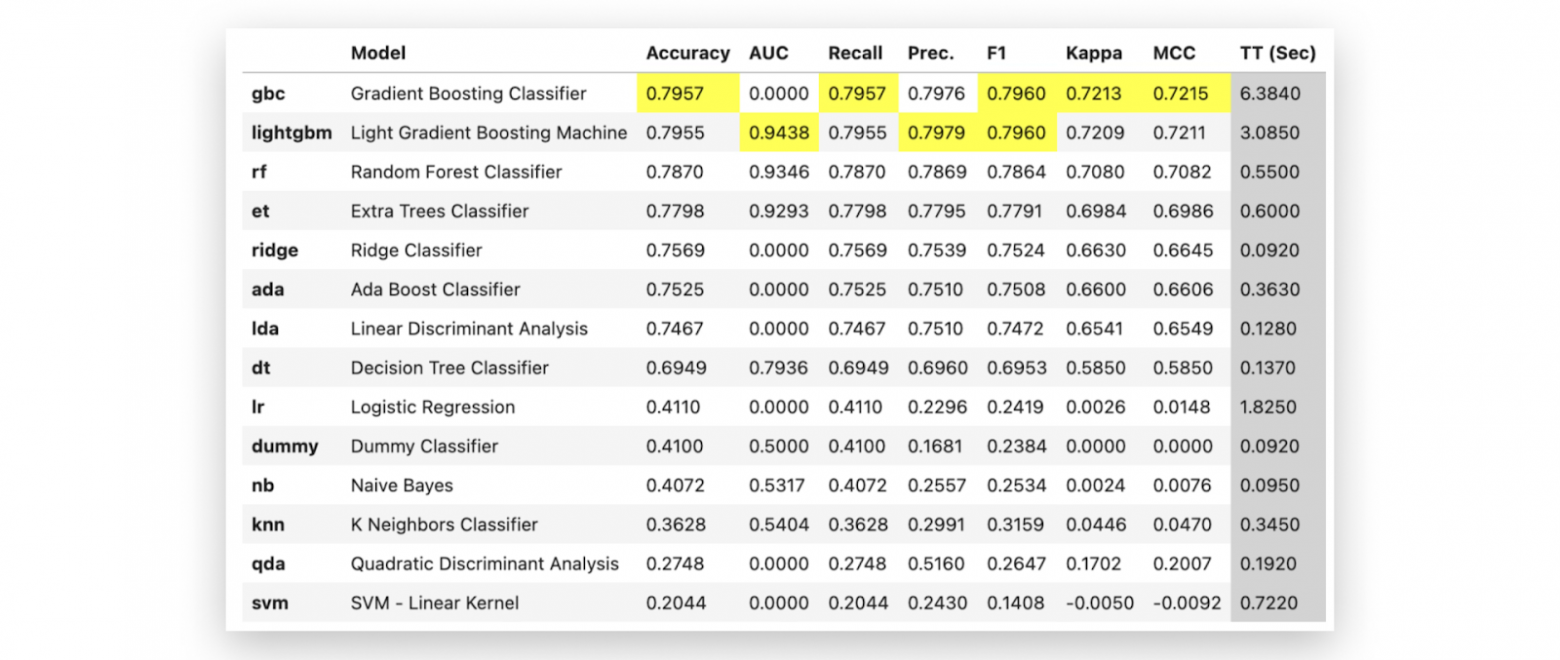Select the Model column header

378,54
